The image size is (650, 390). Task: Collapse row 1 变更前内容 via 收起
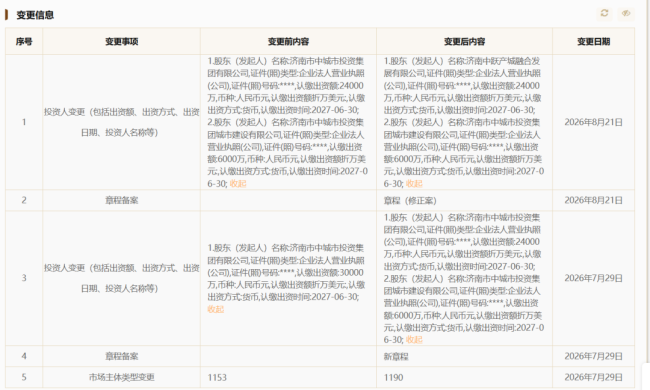(238, 184)
